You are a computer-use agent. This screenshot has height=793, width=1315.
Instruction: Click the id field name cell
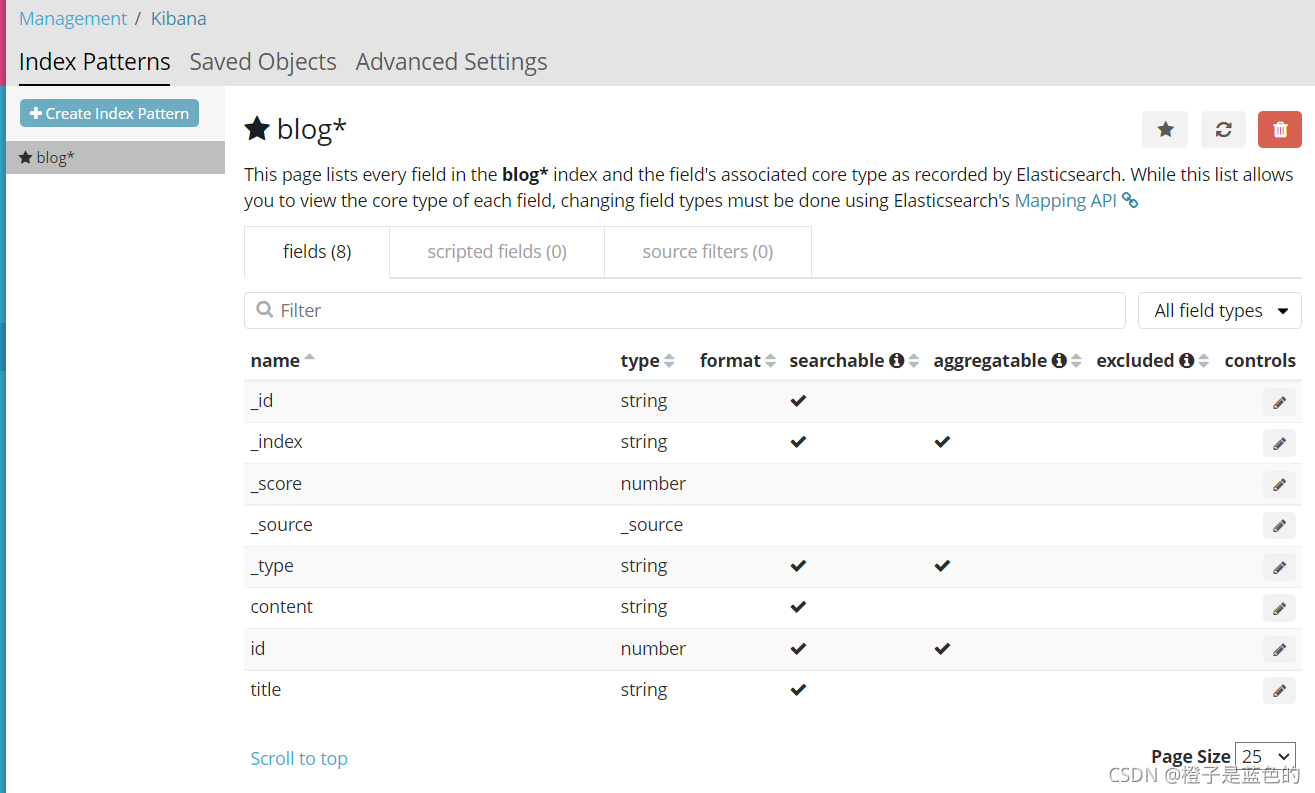click(x=258, y=649)
